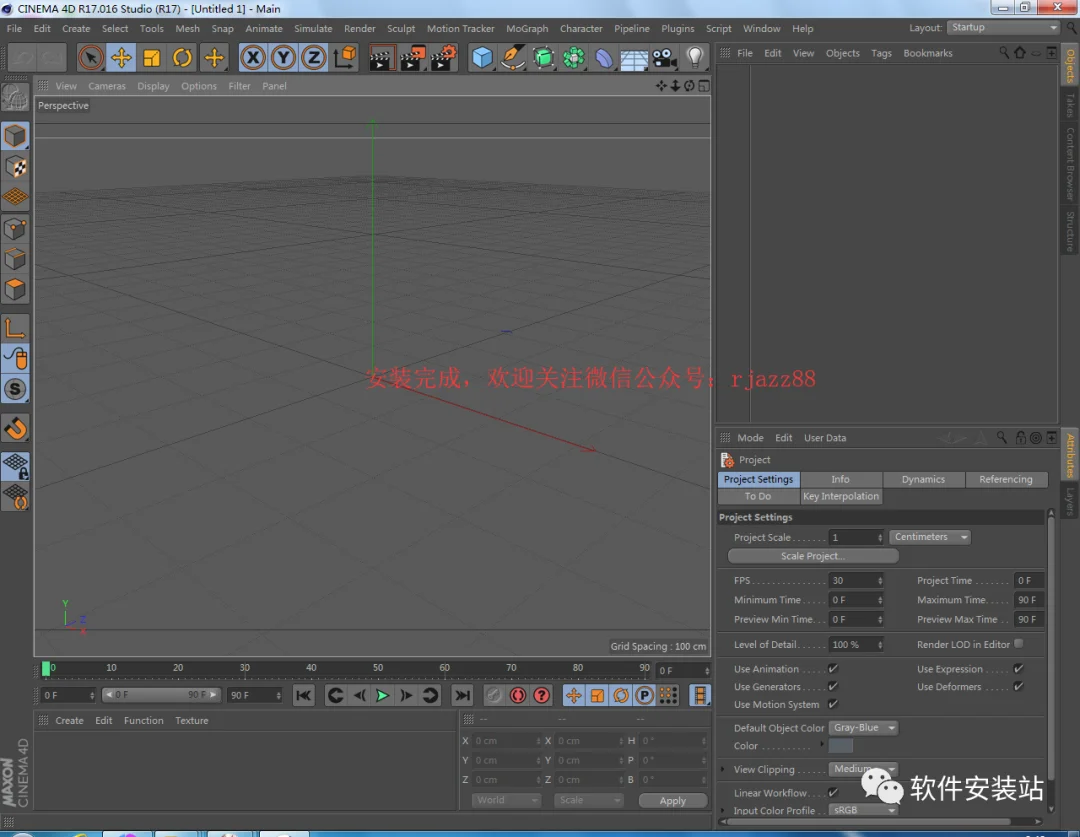The image size is (1080, 837).
Task: Toggle Use Animation checkbox
Action: 833,668
